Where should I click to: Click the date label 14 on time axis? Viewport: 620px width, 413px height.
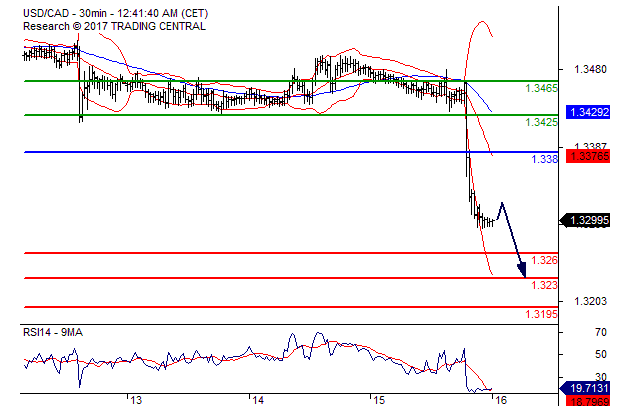pos(258,401)
